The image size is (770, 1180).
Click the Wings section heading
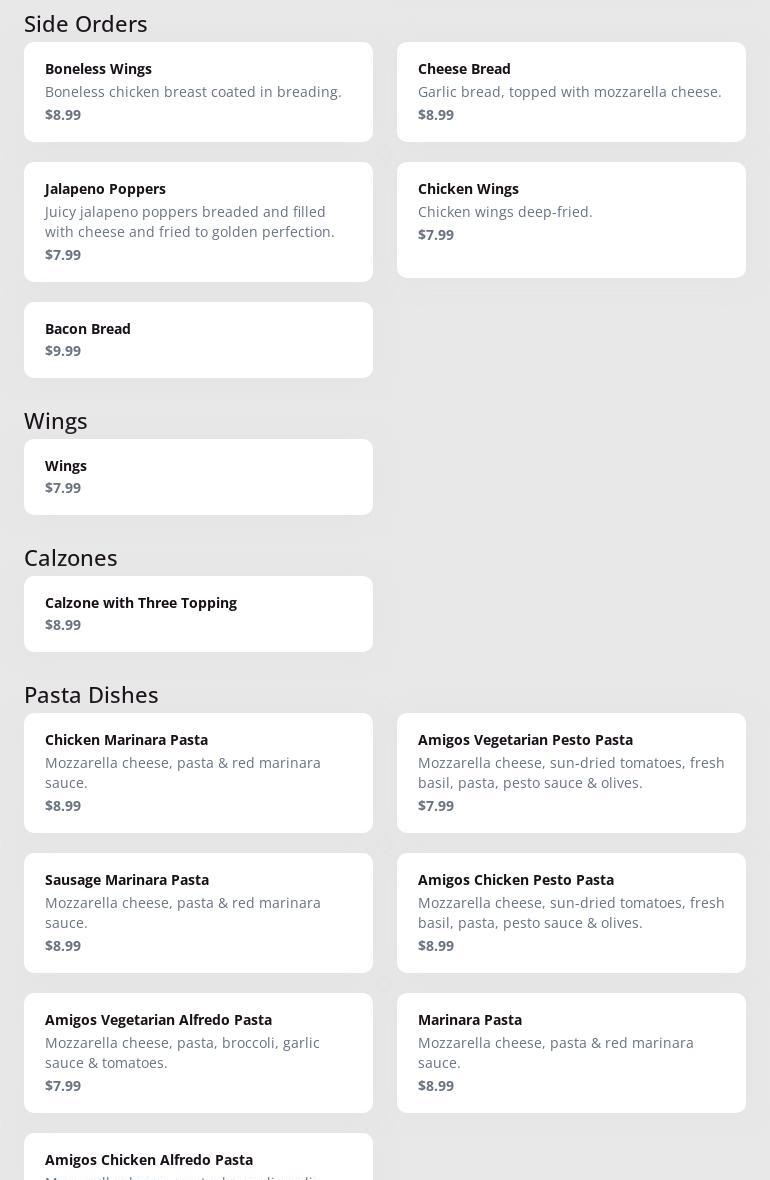point(56,420)
